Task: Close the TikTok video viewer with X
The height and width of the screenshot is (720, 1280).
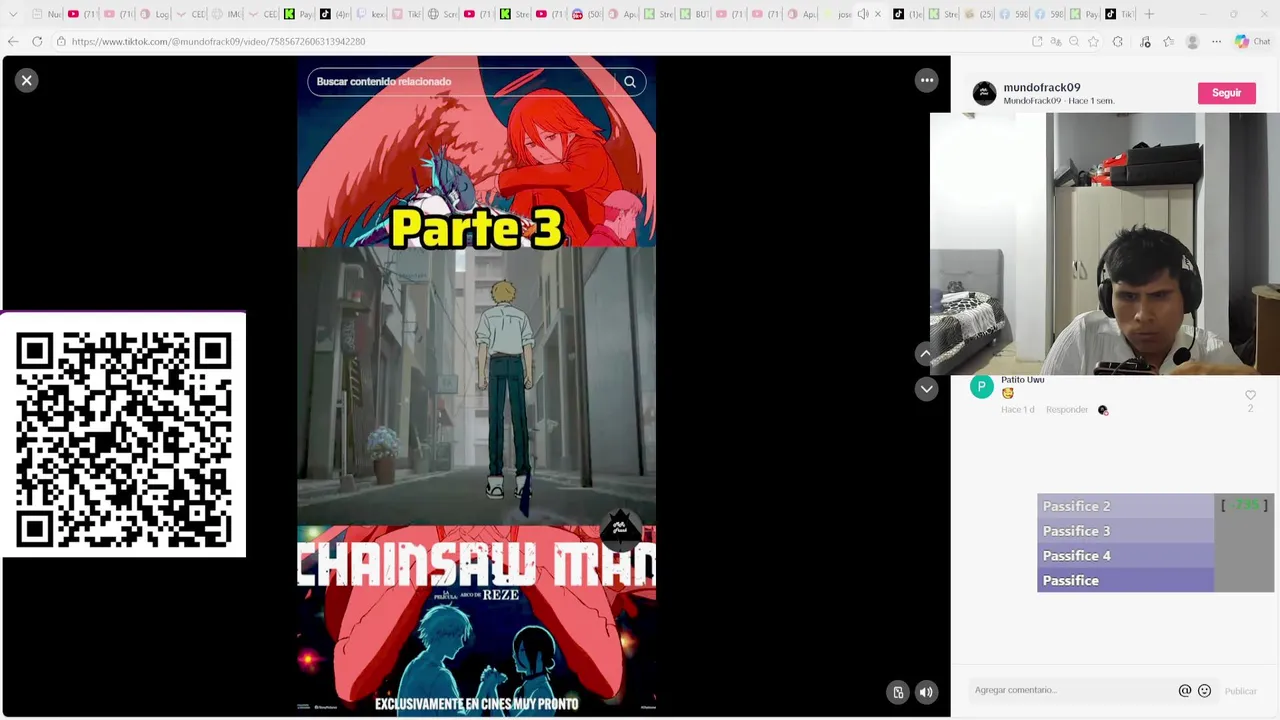Action: click(x=27, y=80)
